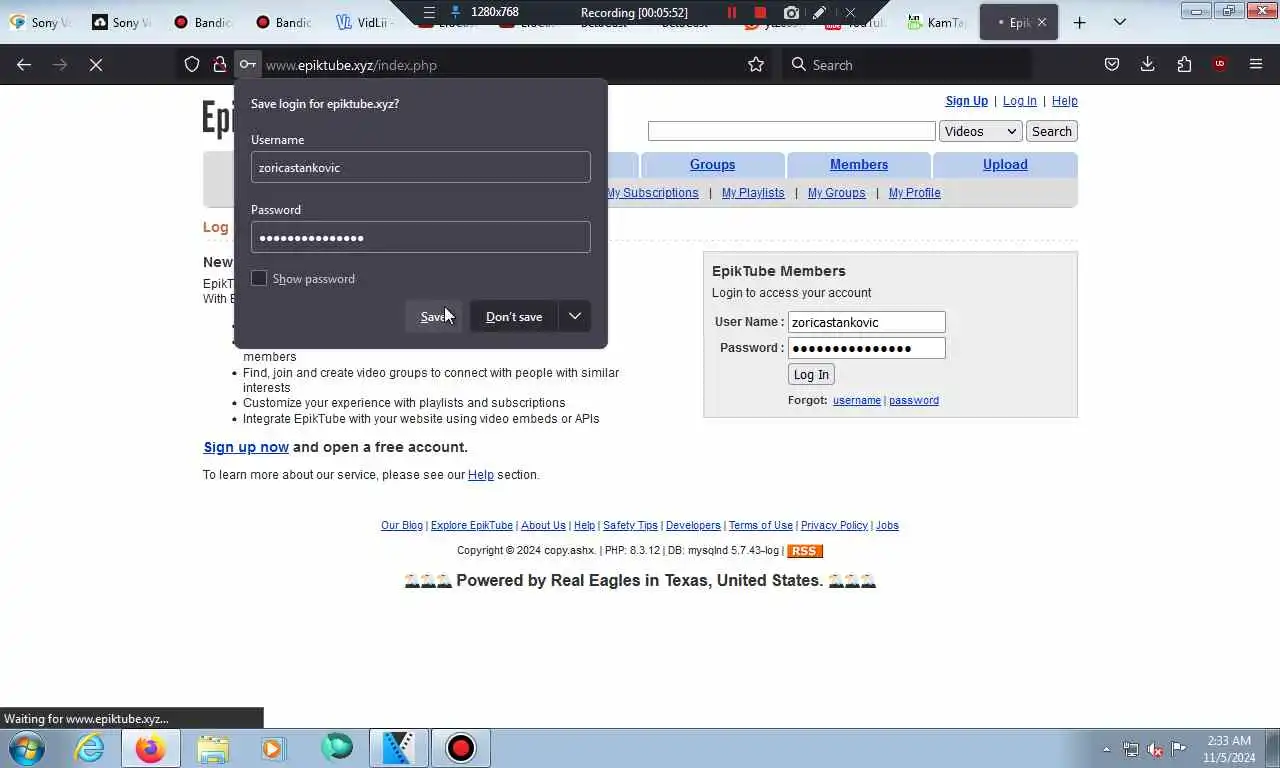Viewport: 1280px width, 768px height.
Task: Click the forgot password link
Action: [914, 400]
